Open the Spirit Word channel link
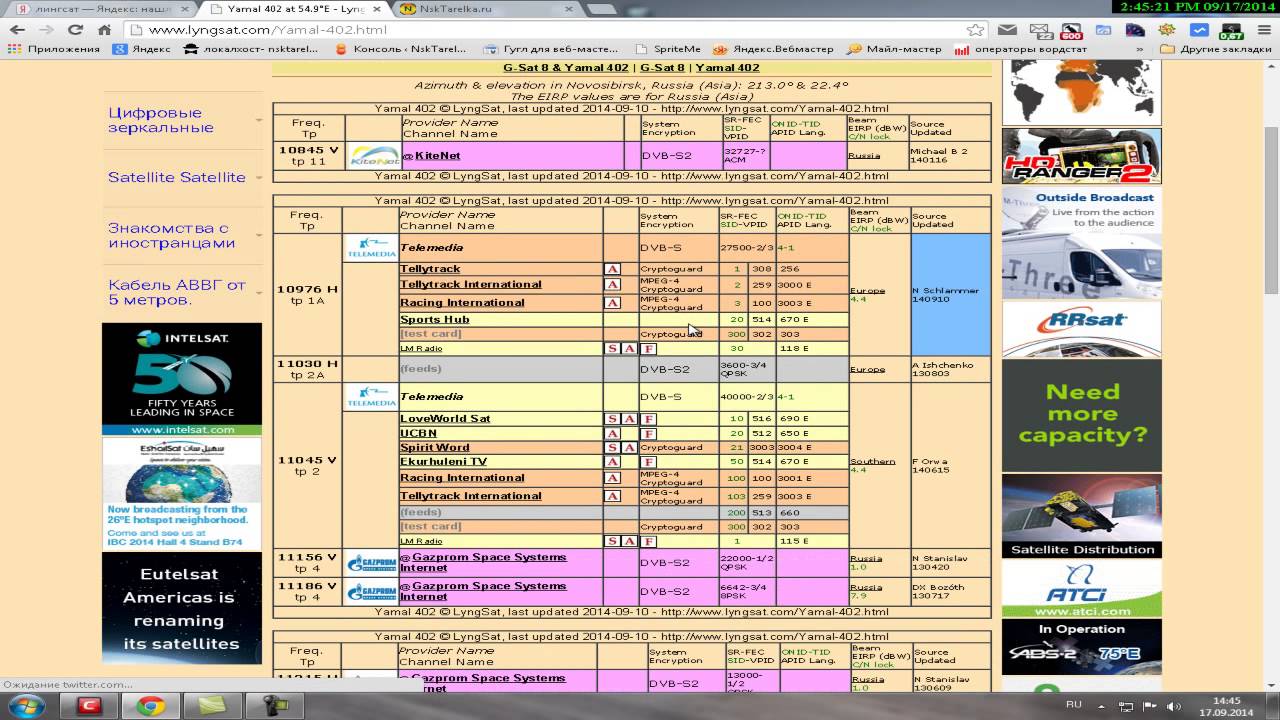 click(435, 448)
